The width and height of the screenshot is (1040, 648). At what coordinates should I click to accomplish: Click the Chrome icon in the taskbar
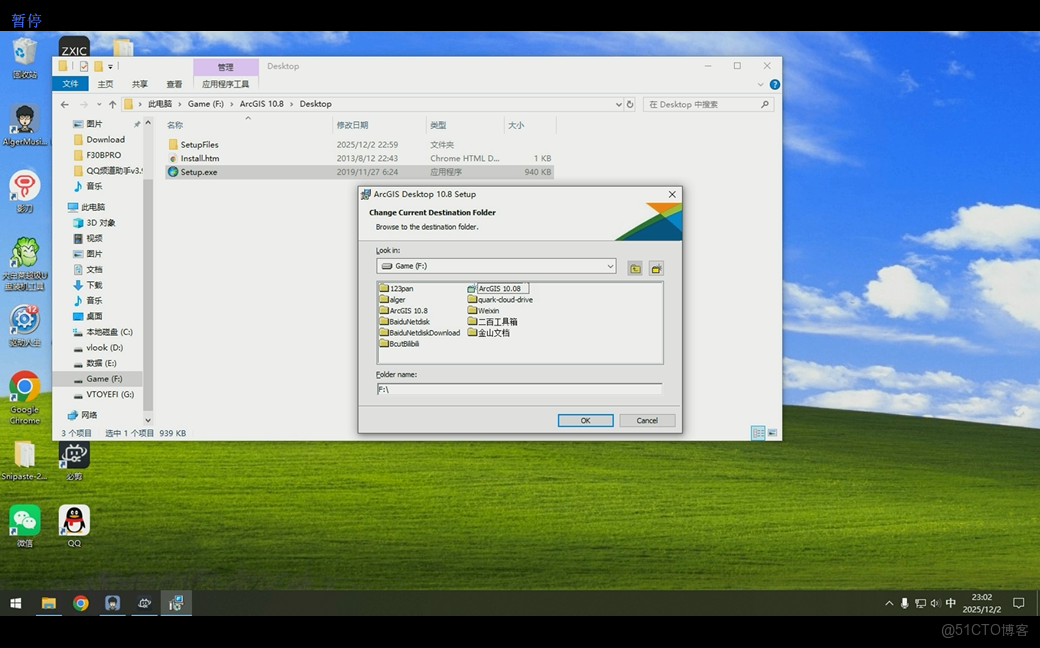point(81,603)
